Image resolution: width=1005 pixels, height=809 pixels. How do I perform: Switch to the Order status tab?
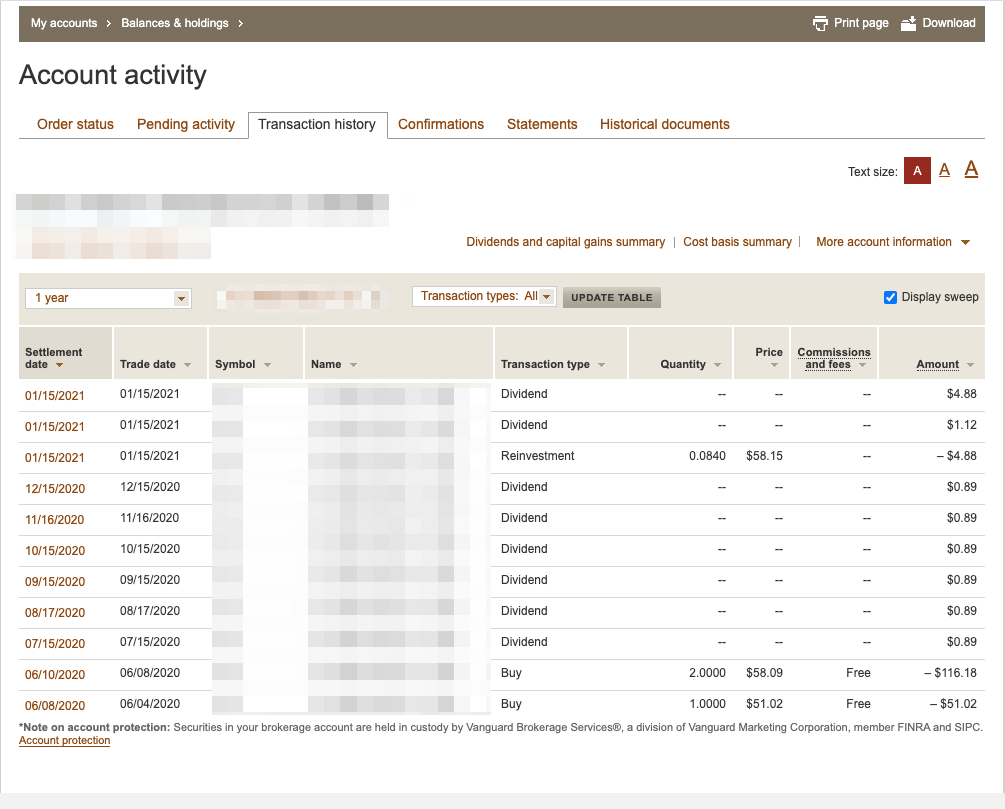click(x=75, y=124)
